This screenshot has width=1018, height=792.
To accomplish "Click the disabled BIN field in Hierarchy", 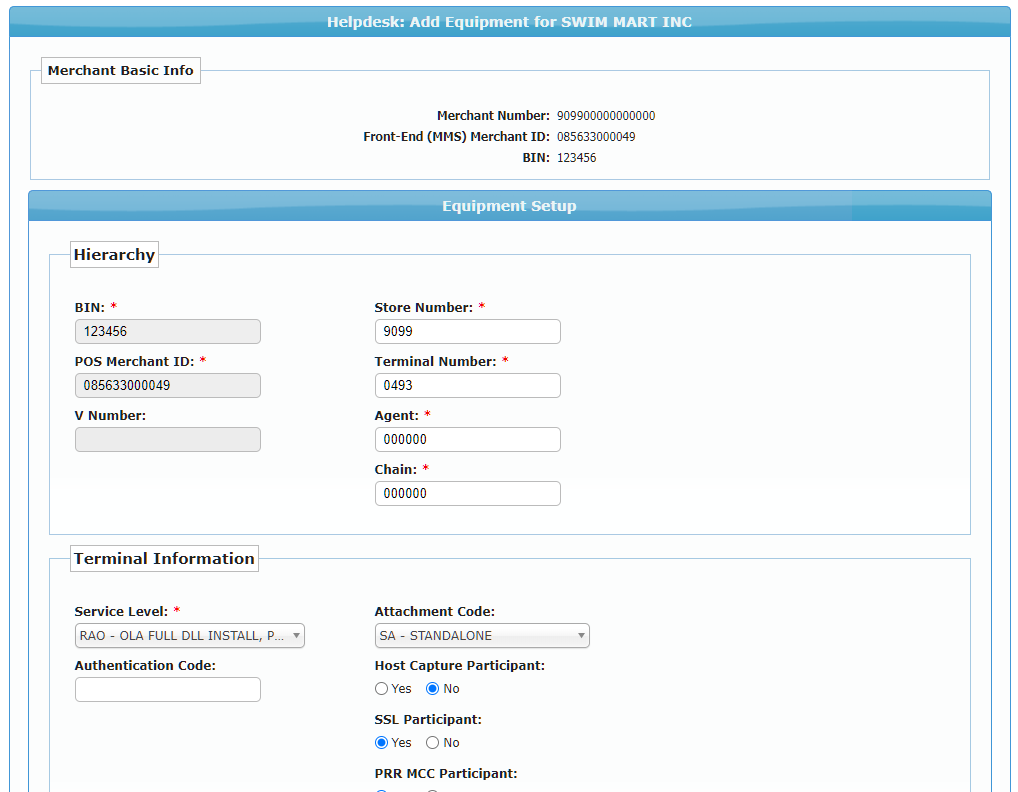I will 168,332.
